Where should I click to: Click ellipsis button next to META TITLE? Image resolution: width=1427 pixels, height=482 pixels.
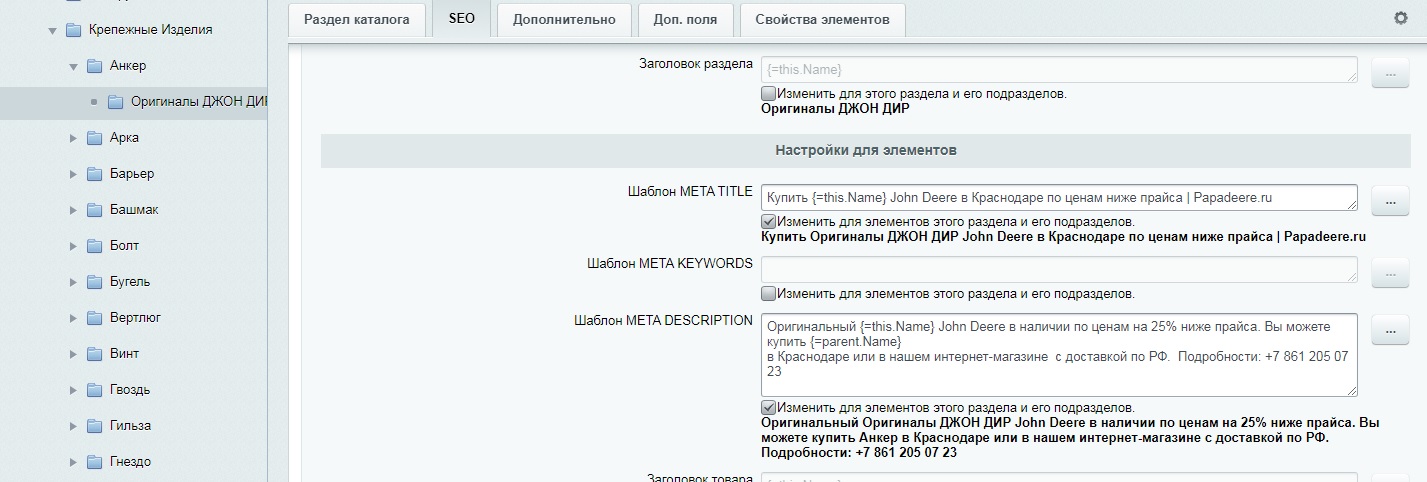click(1389, 201)
